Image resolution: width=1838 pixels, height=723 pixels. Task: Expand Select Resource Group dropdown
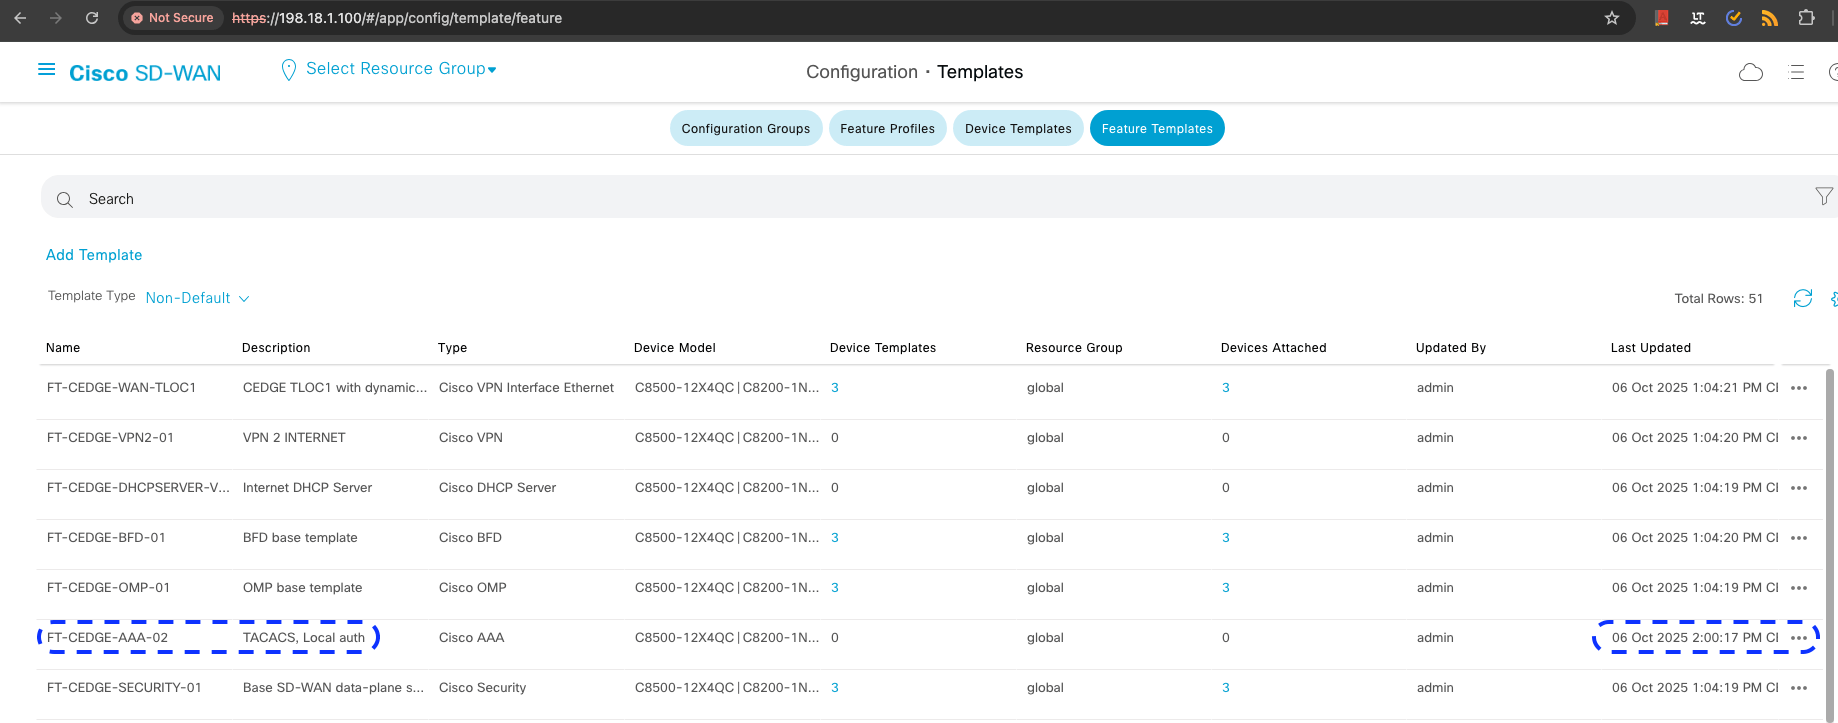[401, 69]
